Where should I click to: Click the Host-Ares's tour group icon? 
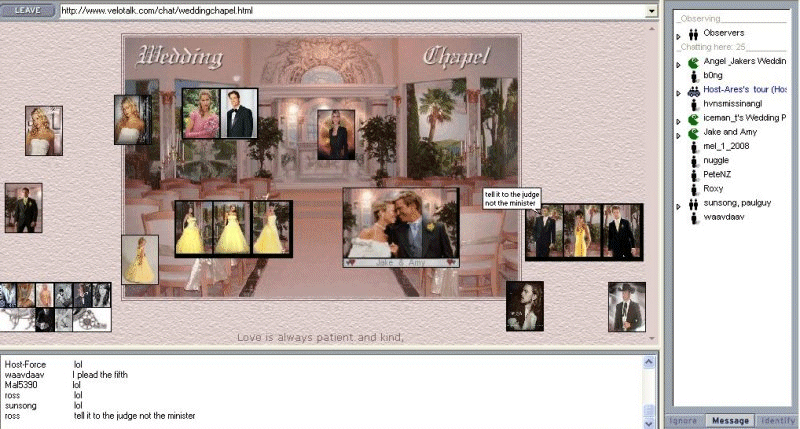point(692,90)
